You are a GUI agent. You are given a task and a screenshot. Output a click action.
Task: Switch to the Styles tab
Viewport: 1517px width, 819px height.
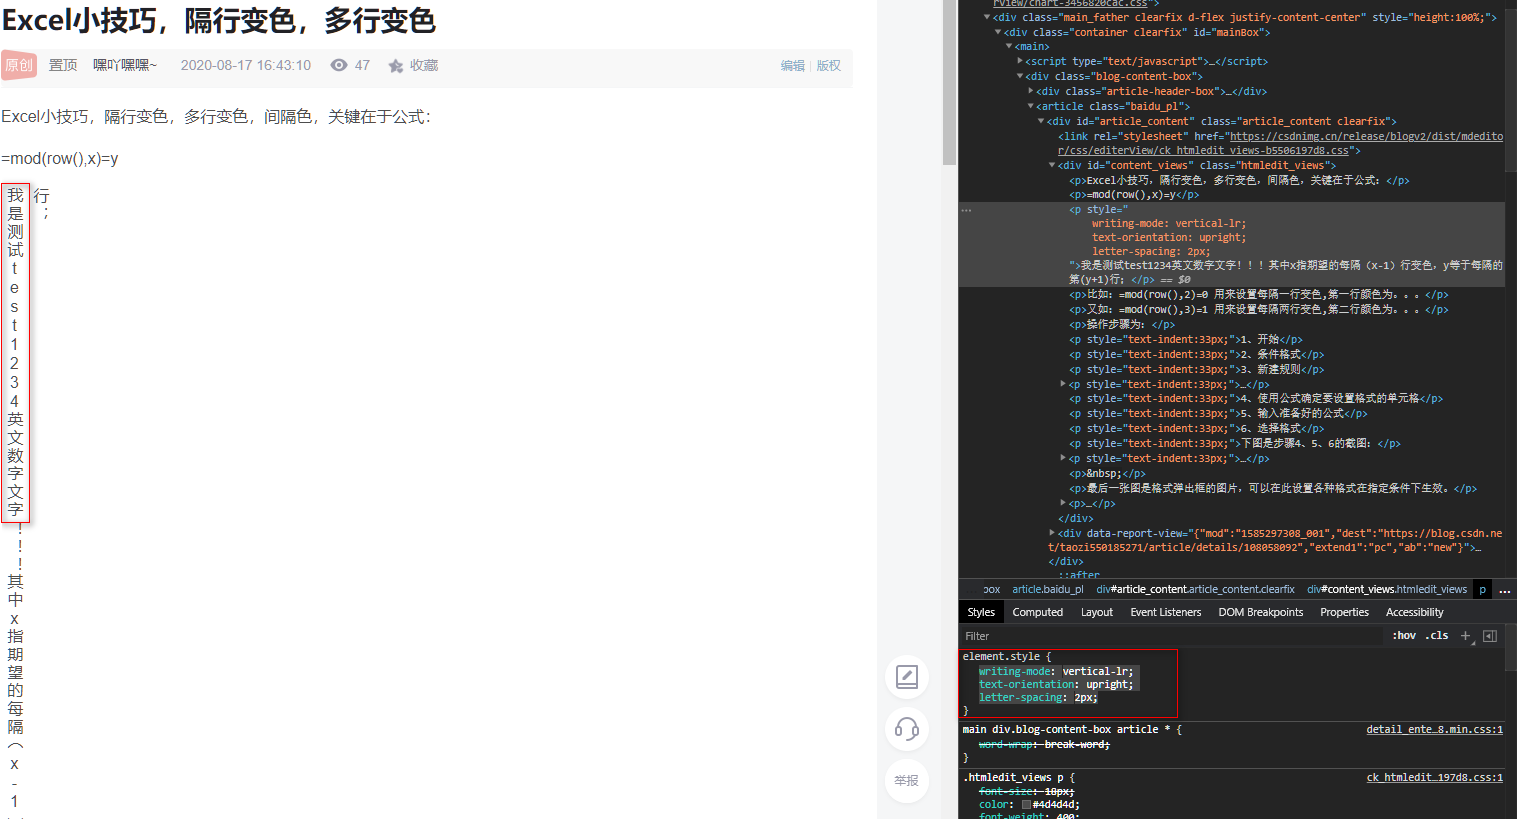pos(981,612)
